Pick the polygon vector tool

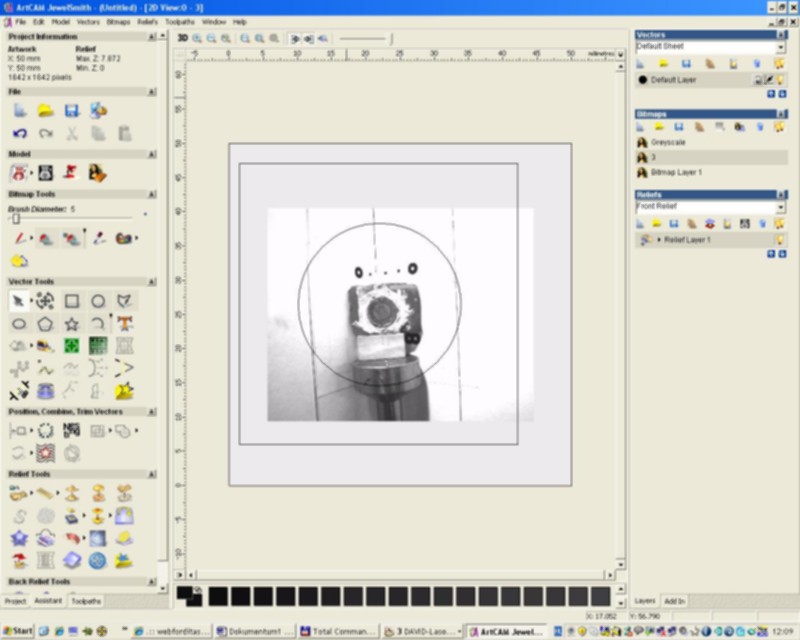(45, 324)
